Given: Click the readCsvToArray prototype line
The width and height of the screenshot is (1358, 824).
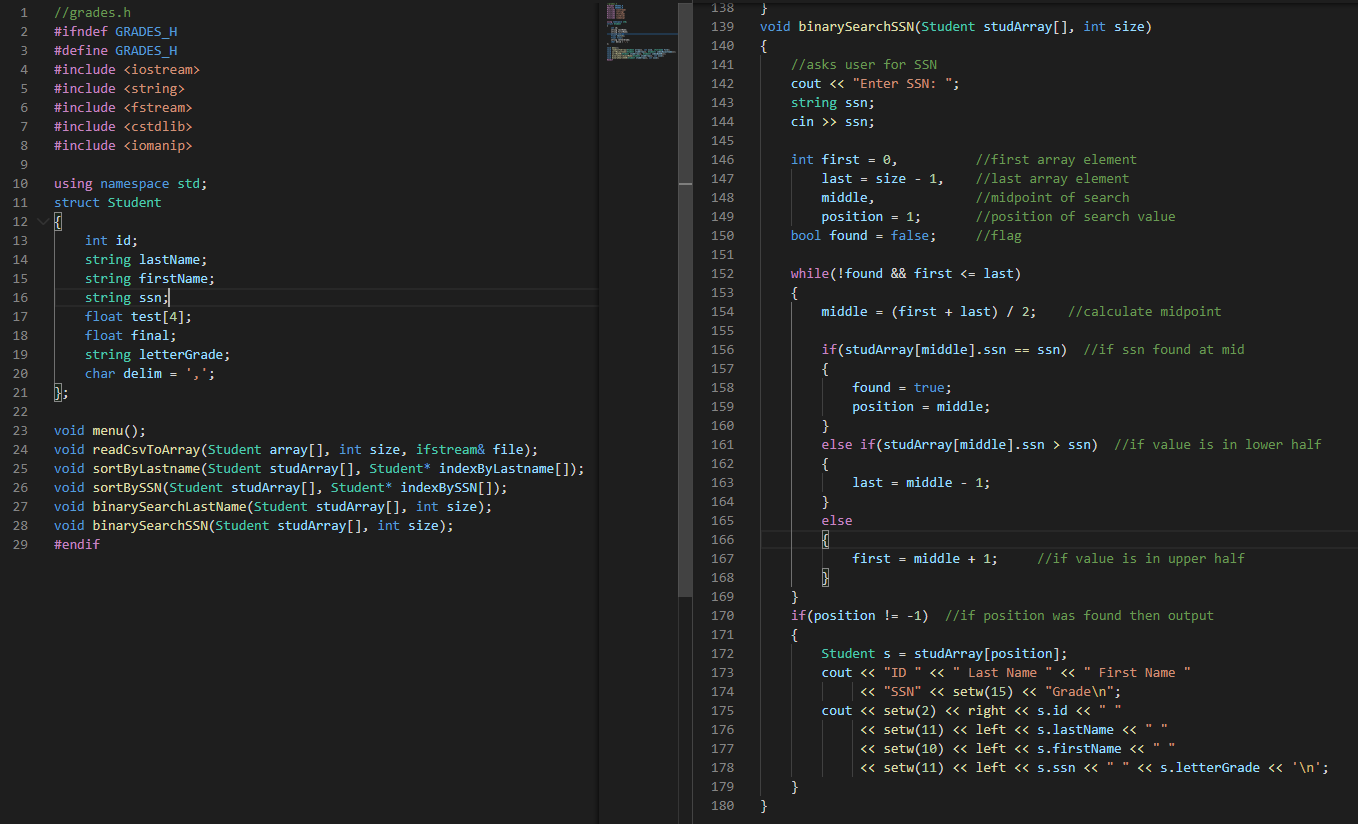Looking at the screenshot, I should 296,449.
